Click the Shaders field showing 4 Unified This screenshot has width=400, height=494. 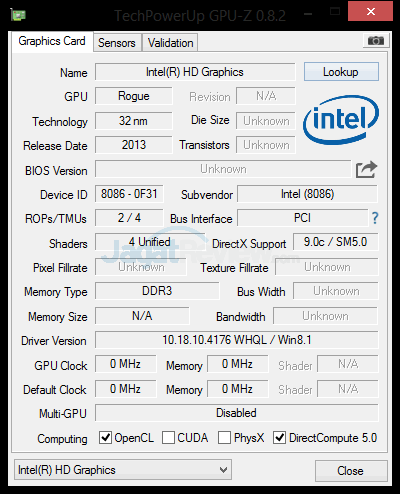tap(150, 242)
